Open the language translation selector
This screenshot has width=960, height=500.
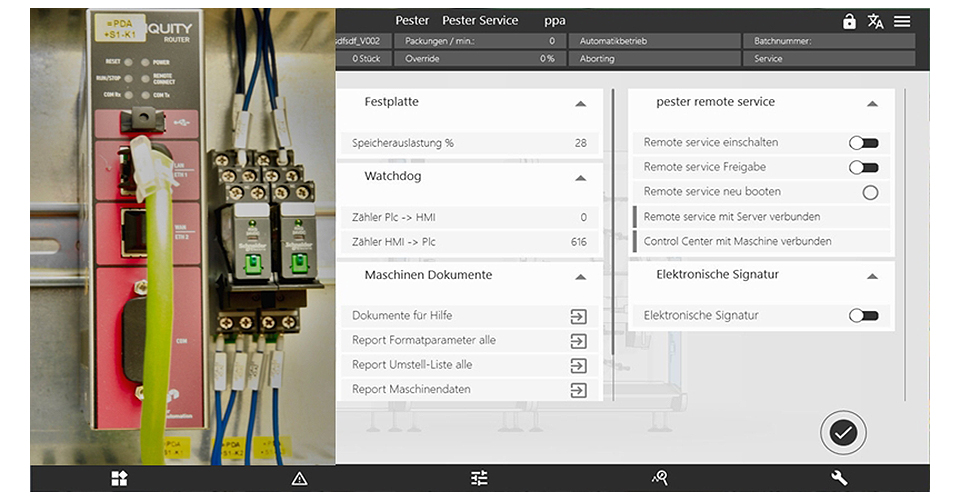[x=876, y=21]
